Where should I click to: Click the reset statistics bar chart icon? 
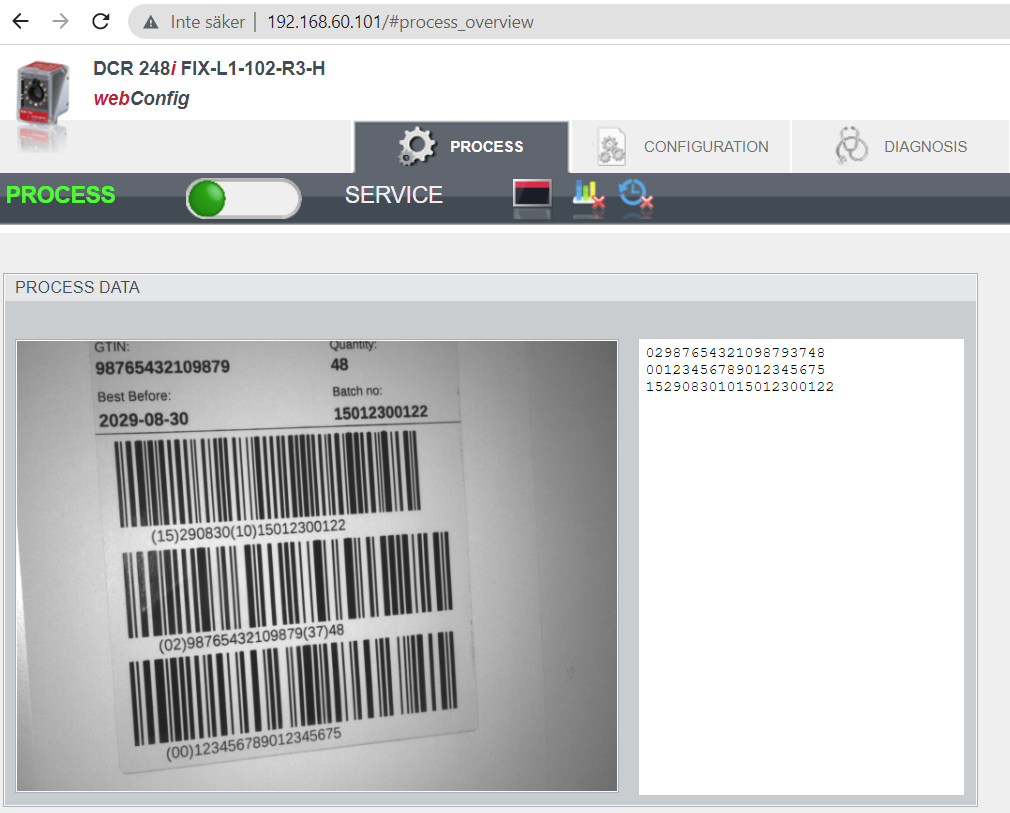[588, 194]
